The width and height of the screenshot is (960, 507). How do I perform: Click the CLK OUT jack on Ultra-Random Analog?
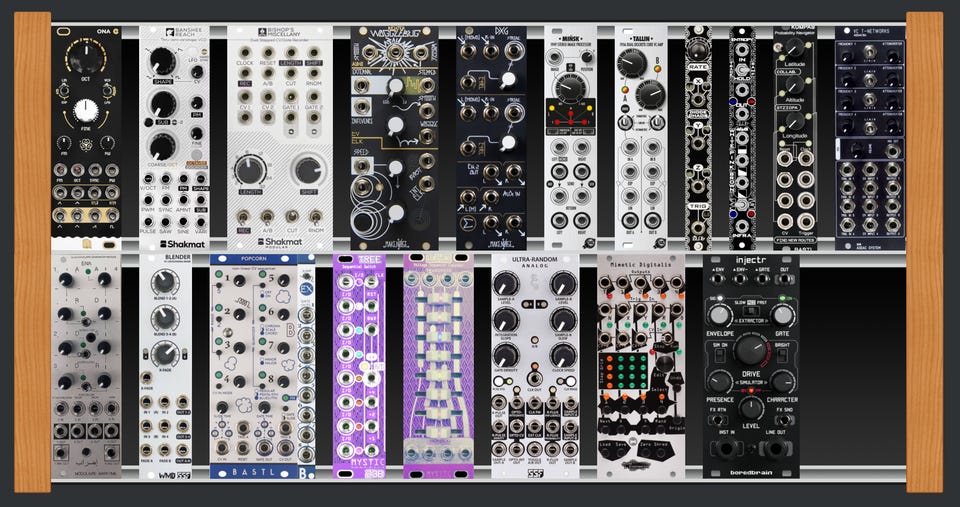535,378
